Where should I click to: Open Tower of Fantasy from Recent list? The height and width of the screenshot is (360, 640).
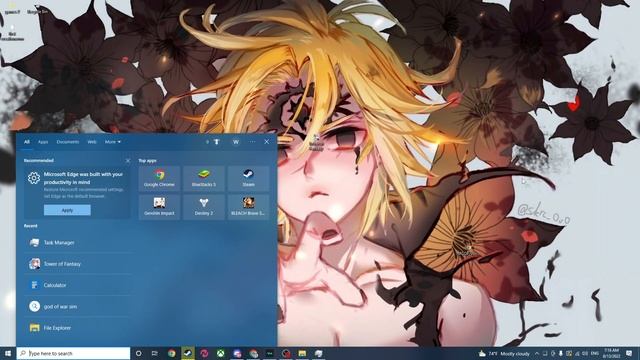pos(78,264)
